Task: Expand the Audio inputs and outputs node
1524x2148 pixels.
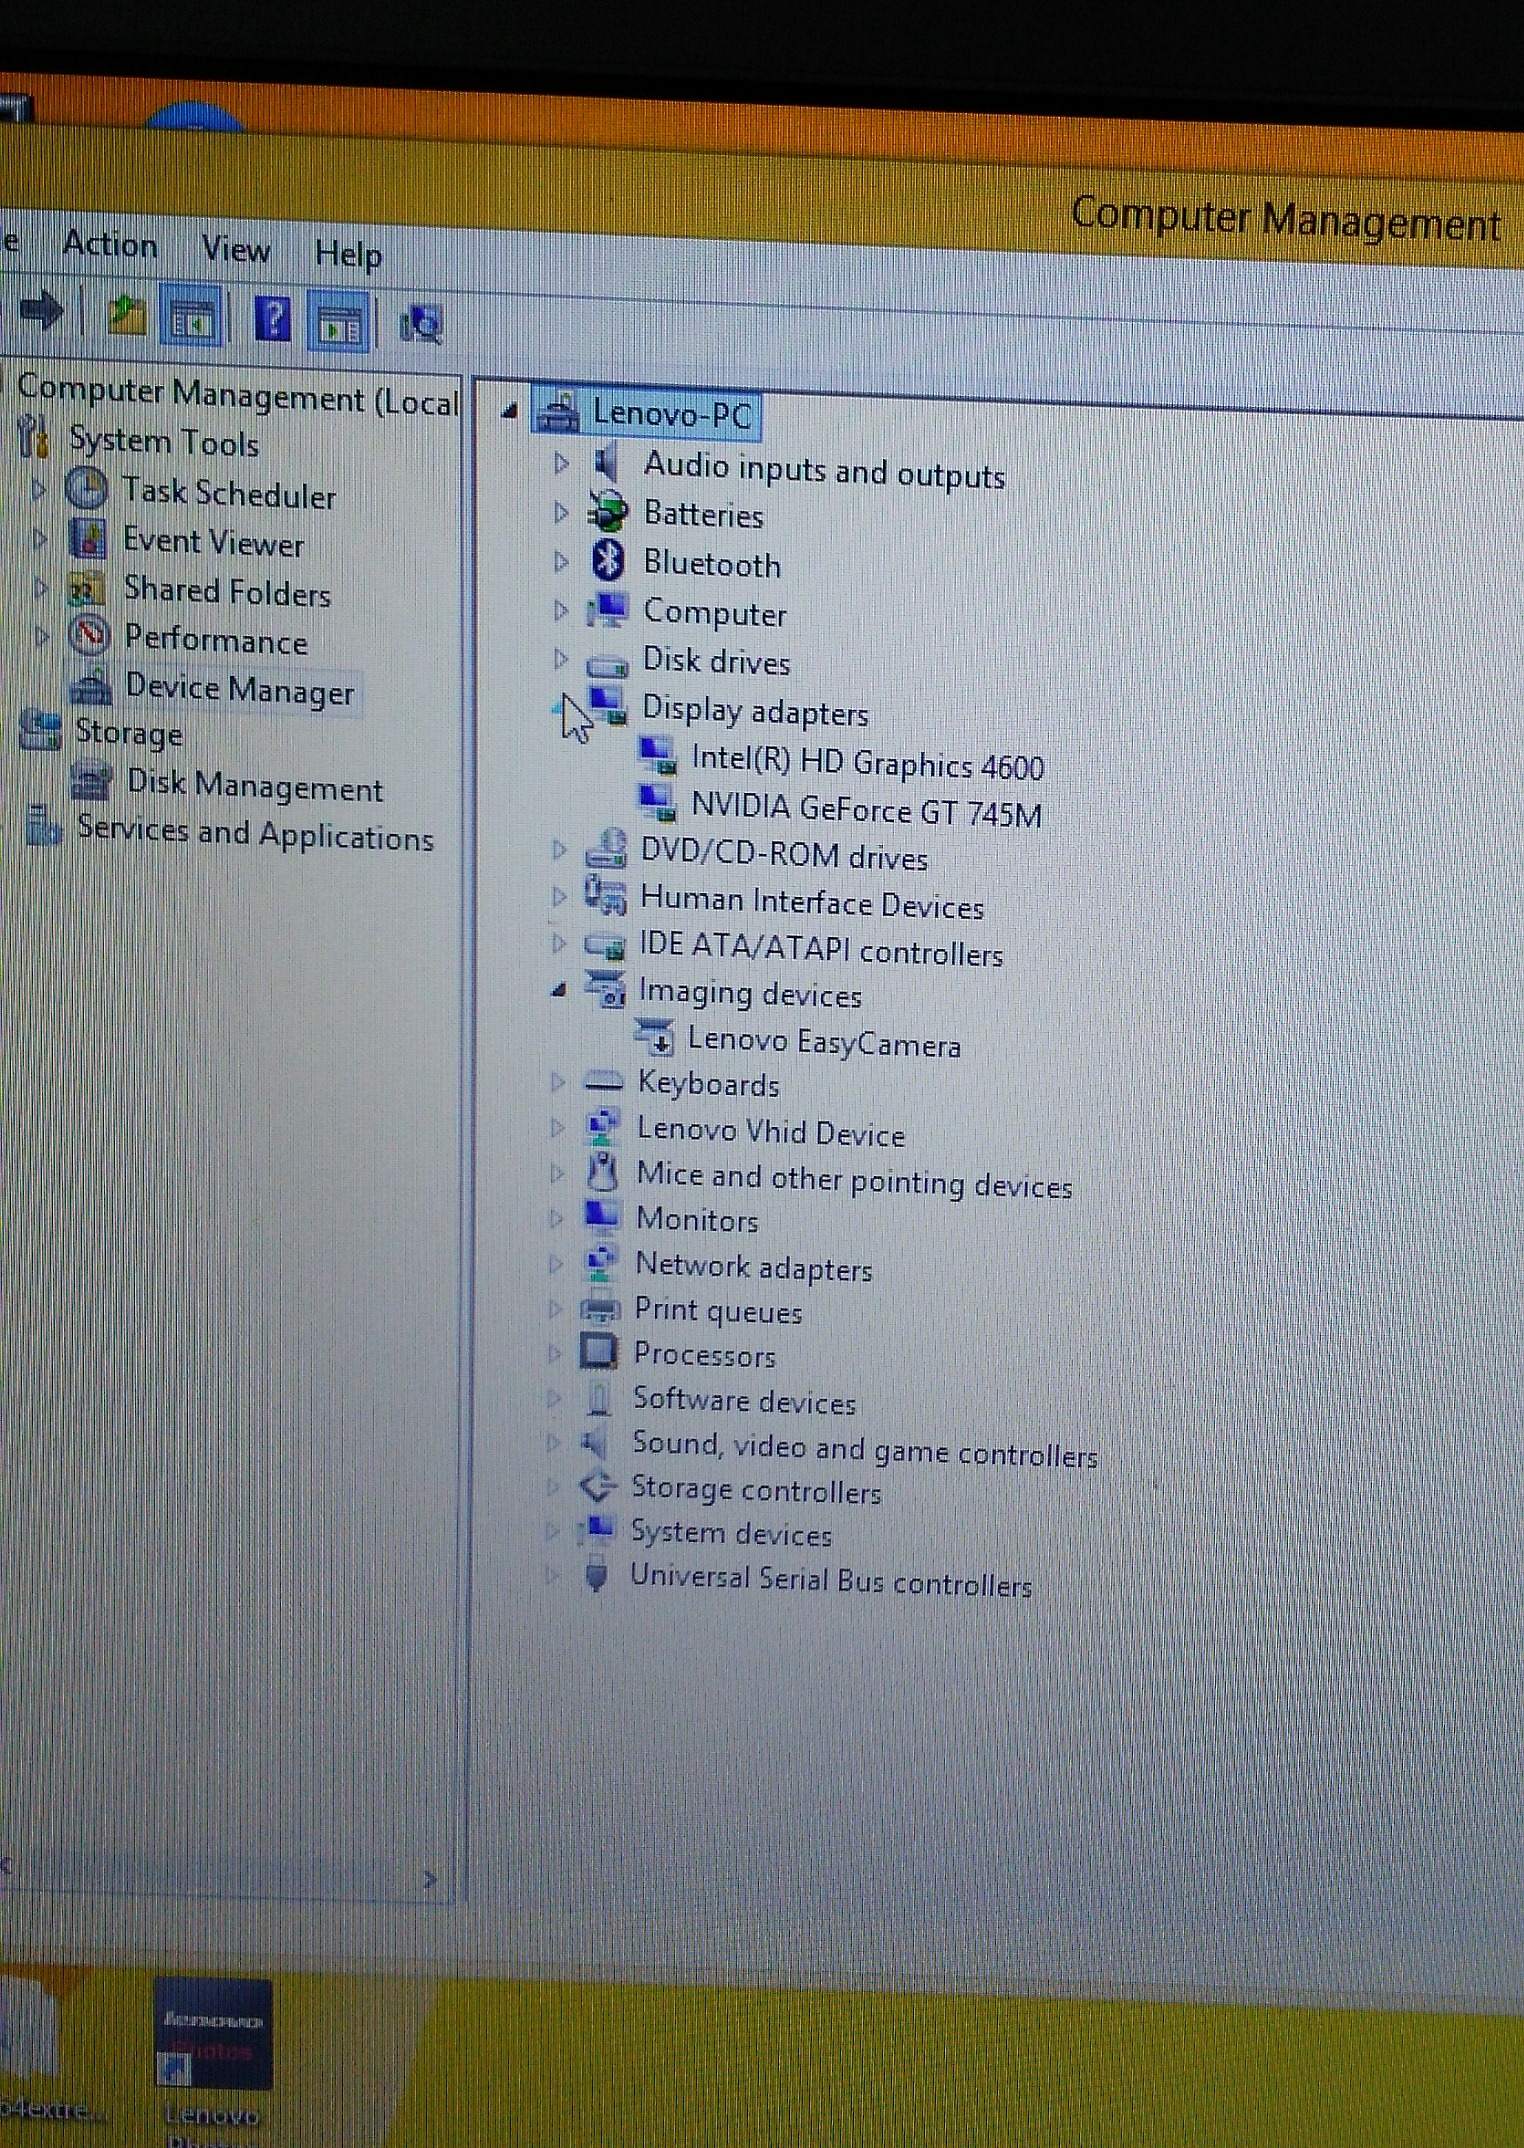Action: click(561, 463)
